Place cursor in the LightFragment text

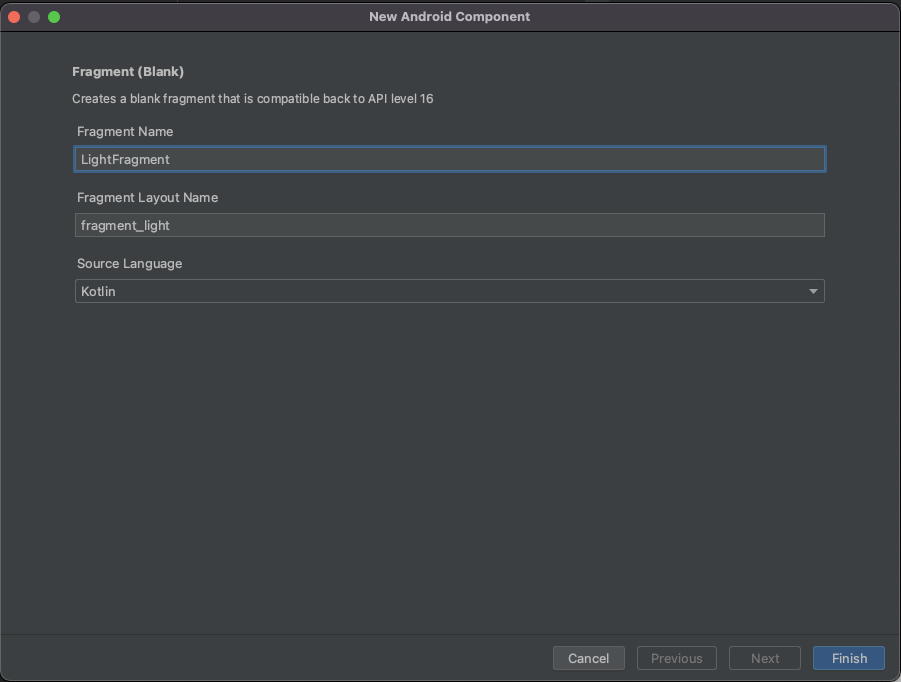click(125, 160)
